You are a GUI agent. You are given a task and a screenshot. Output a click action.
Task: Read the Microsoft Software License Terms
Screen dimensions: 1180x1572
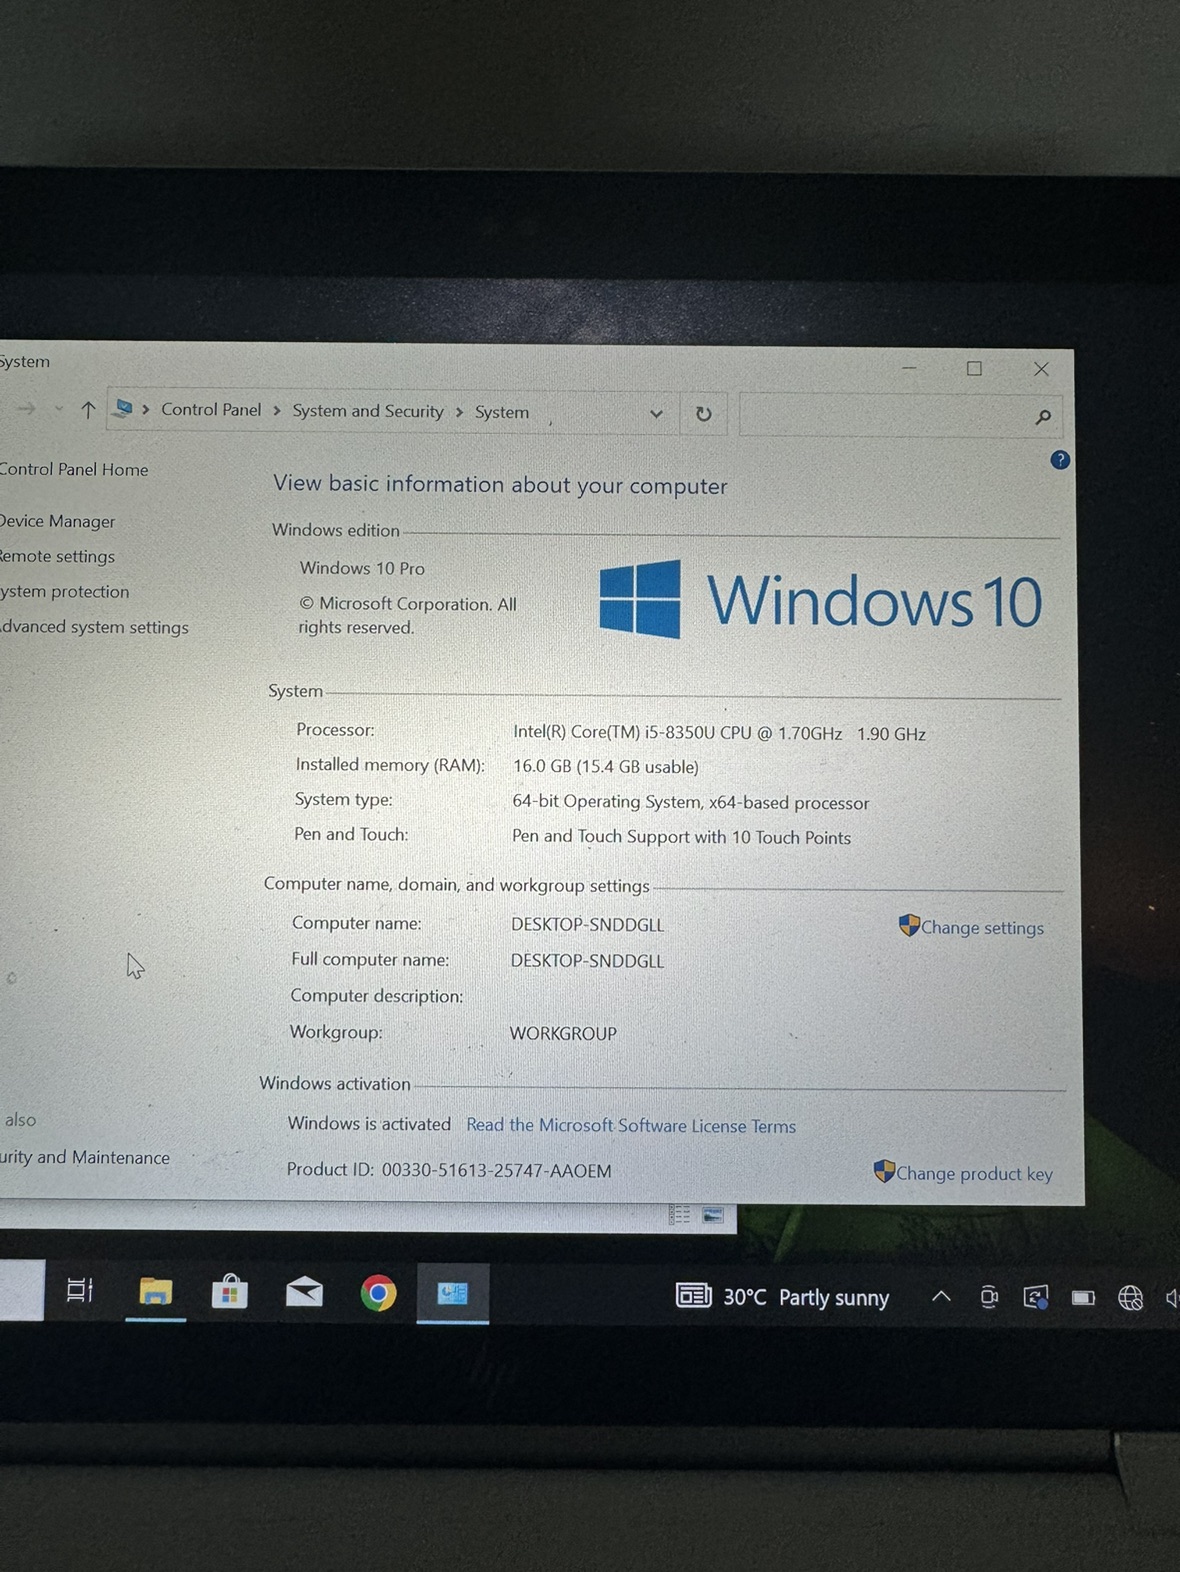631,1126
